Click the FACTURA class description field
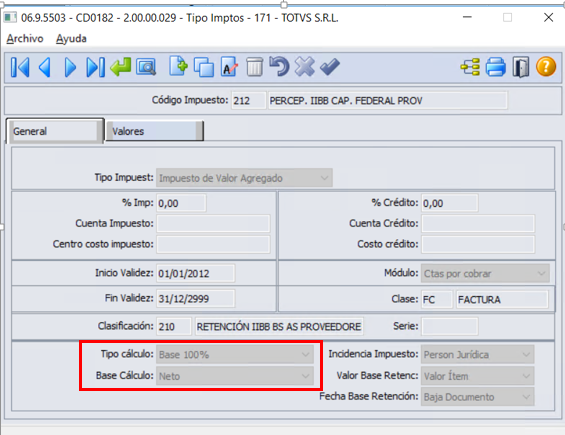 point(502,299)
